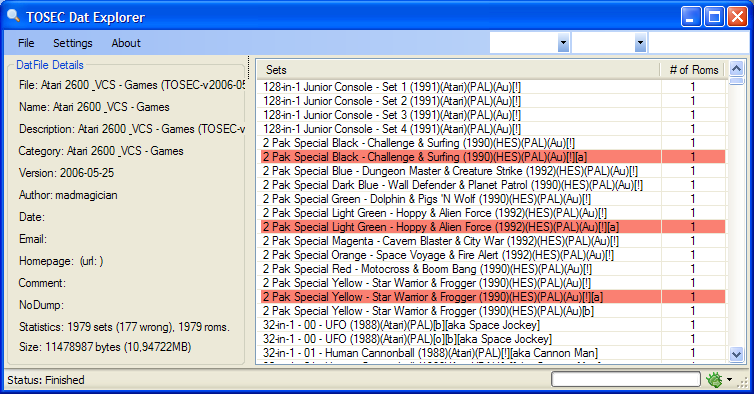The width and height of the screenshot is (754, 394).
Task: Click the Homepage: (url: ) line
Action: pos(61,261)
